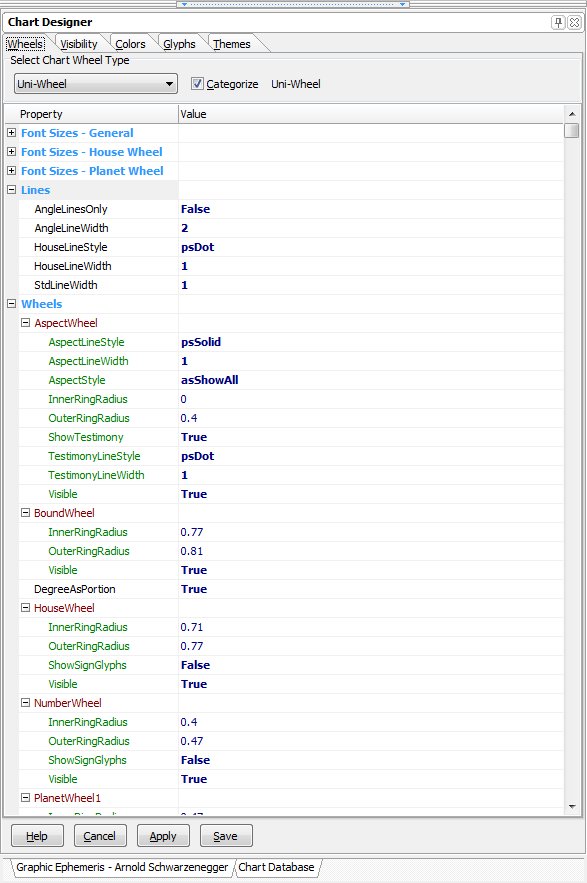Image resolution: width=587 pixels, height=883 pixels.
Task: Expand Font Sizes - House Wheel category
Action: point(11,152)
